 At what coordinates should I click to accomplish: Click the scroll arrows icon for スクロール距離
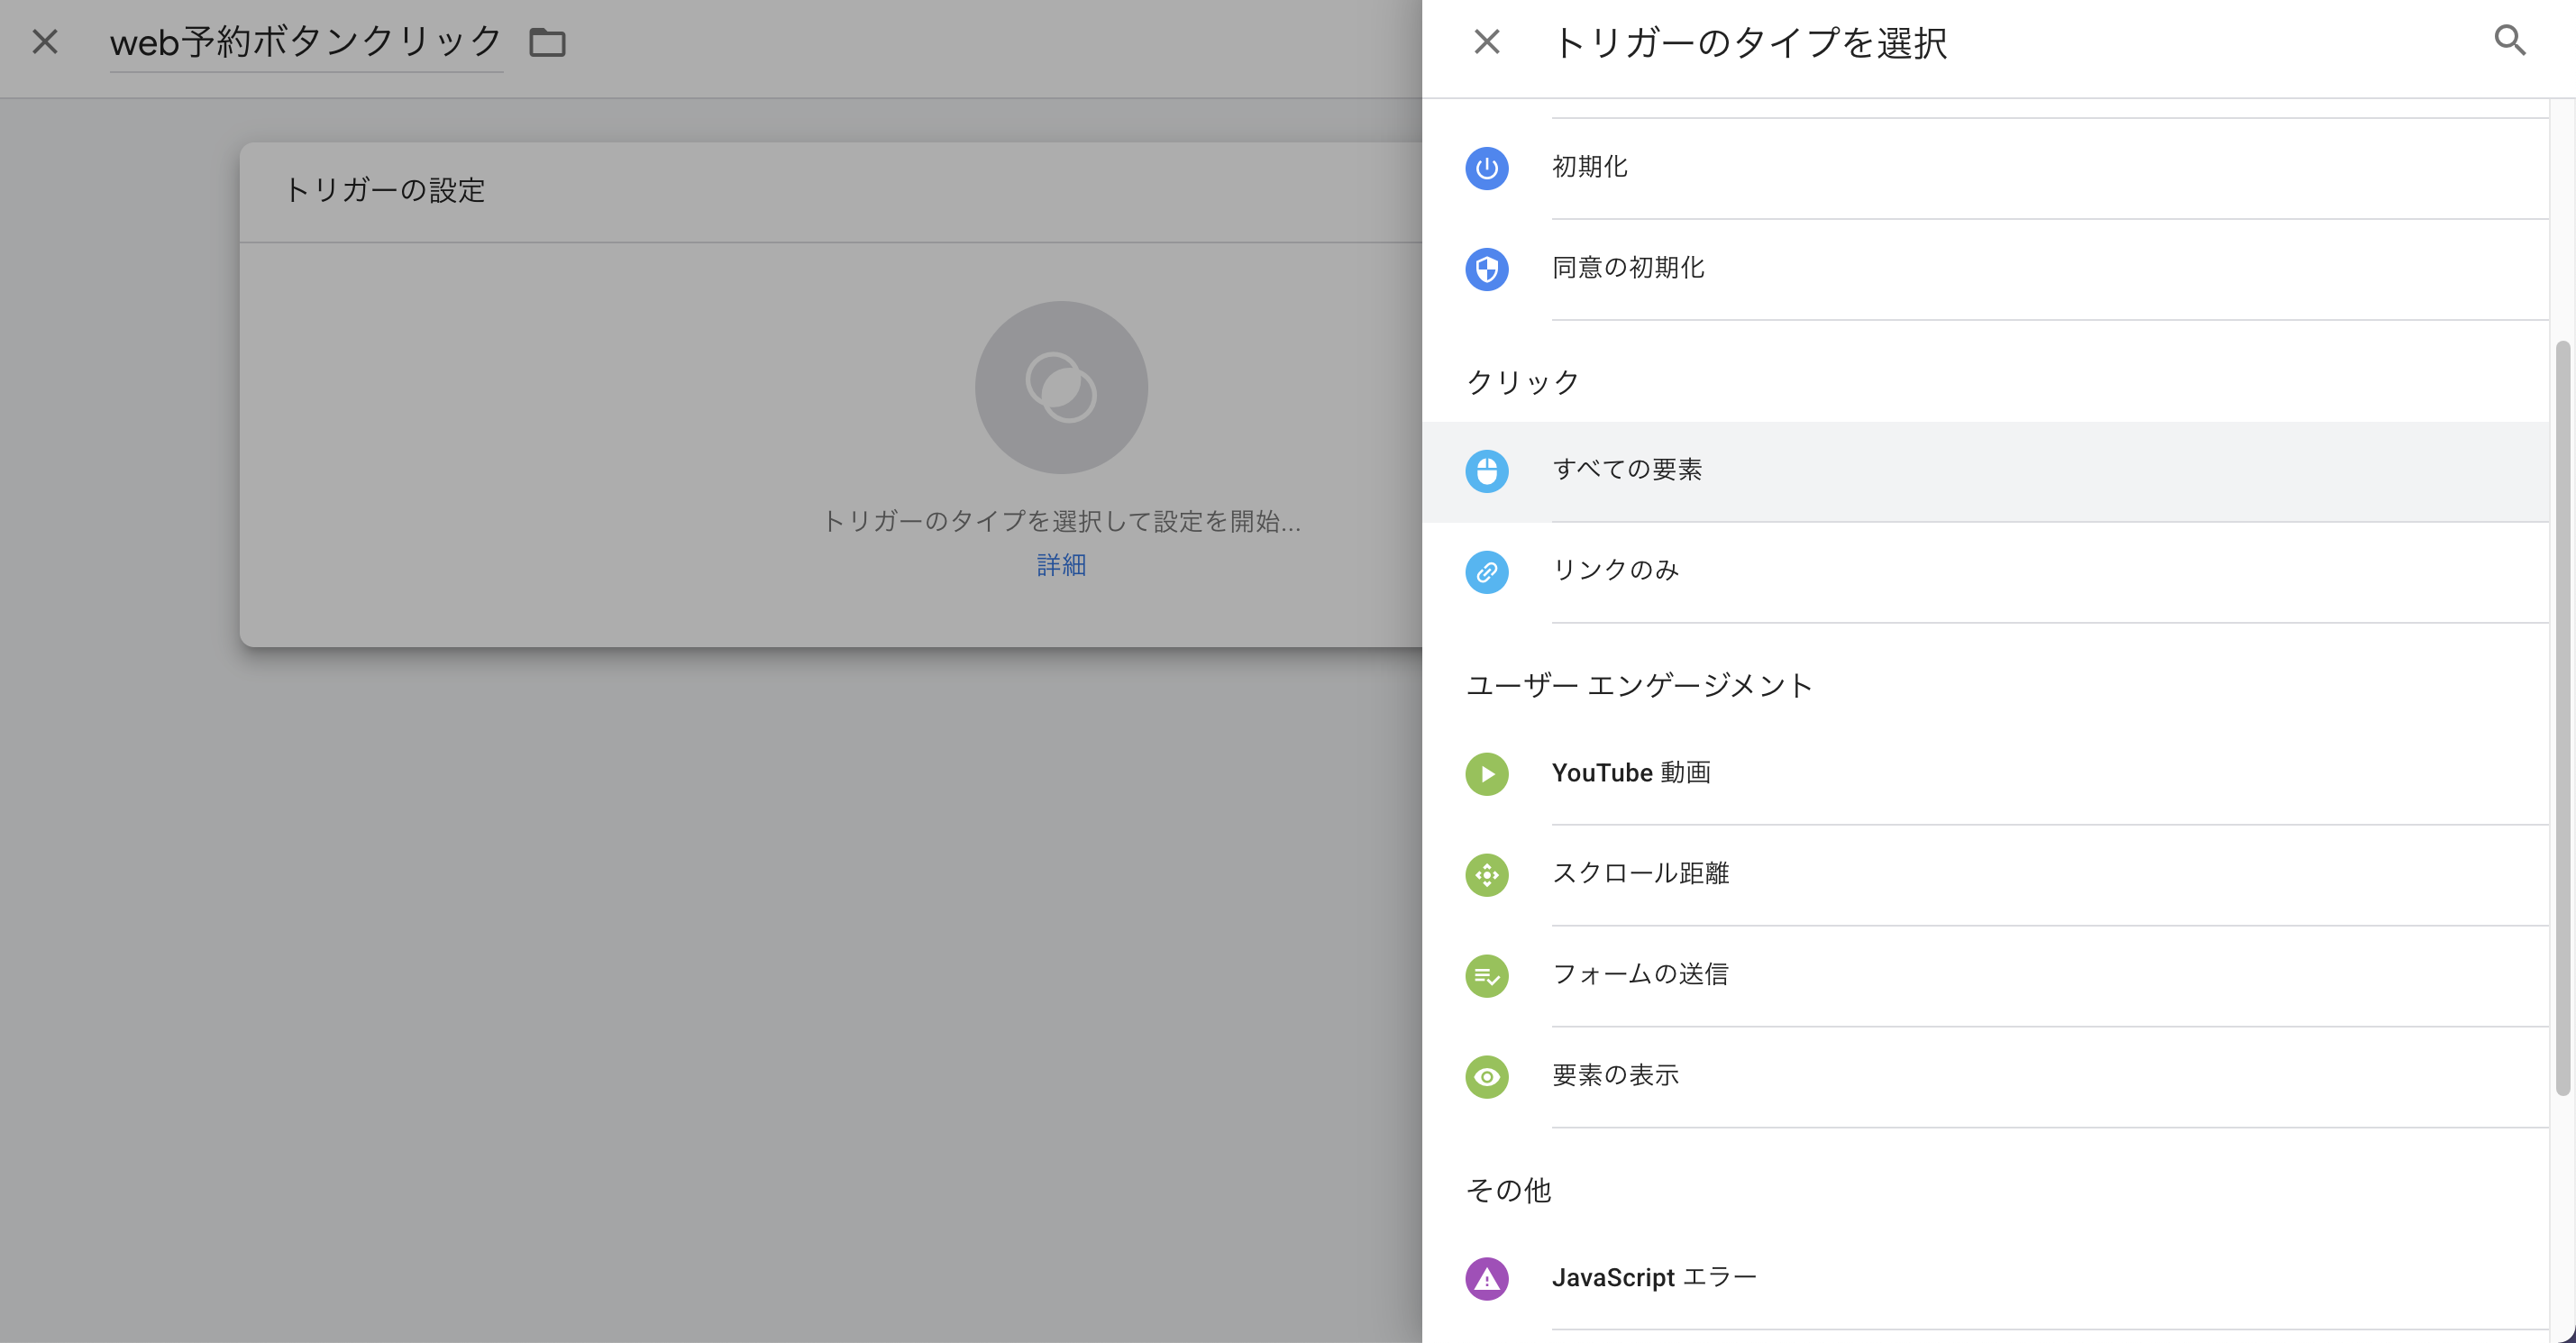tap(1486, 875)
